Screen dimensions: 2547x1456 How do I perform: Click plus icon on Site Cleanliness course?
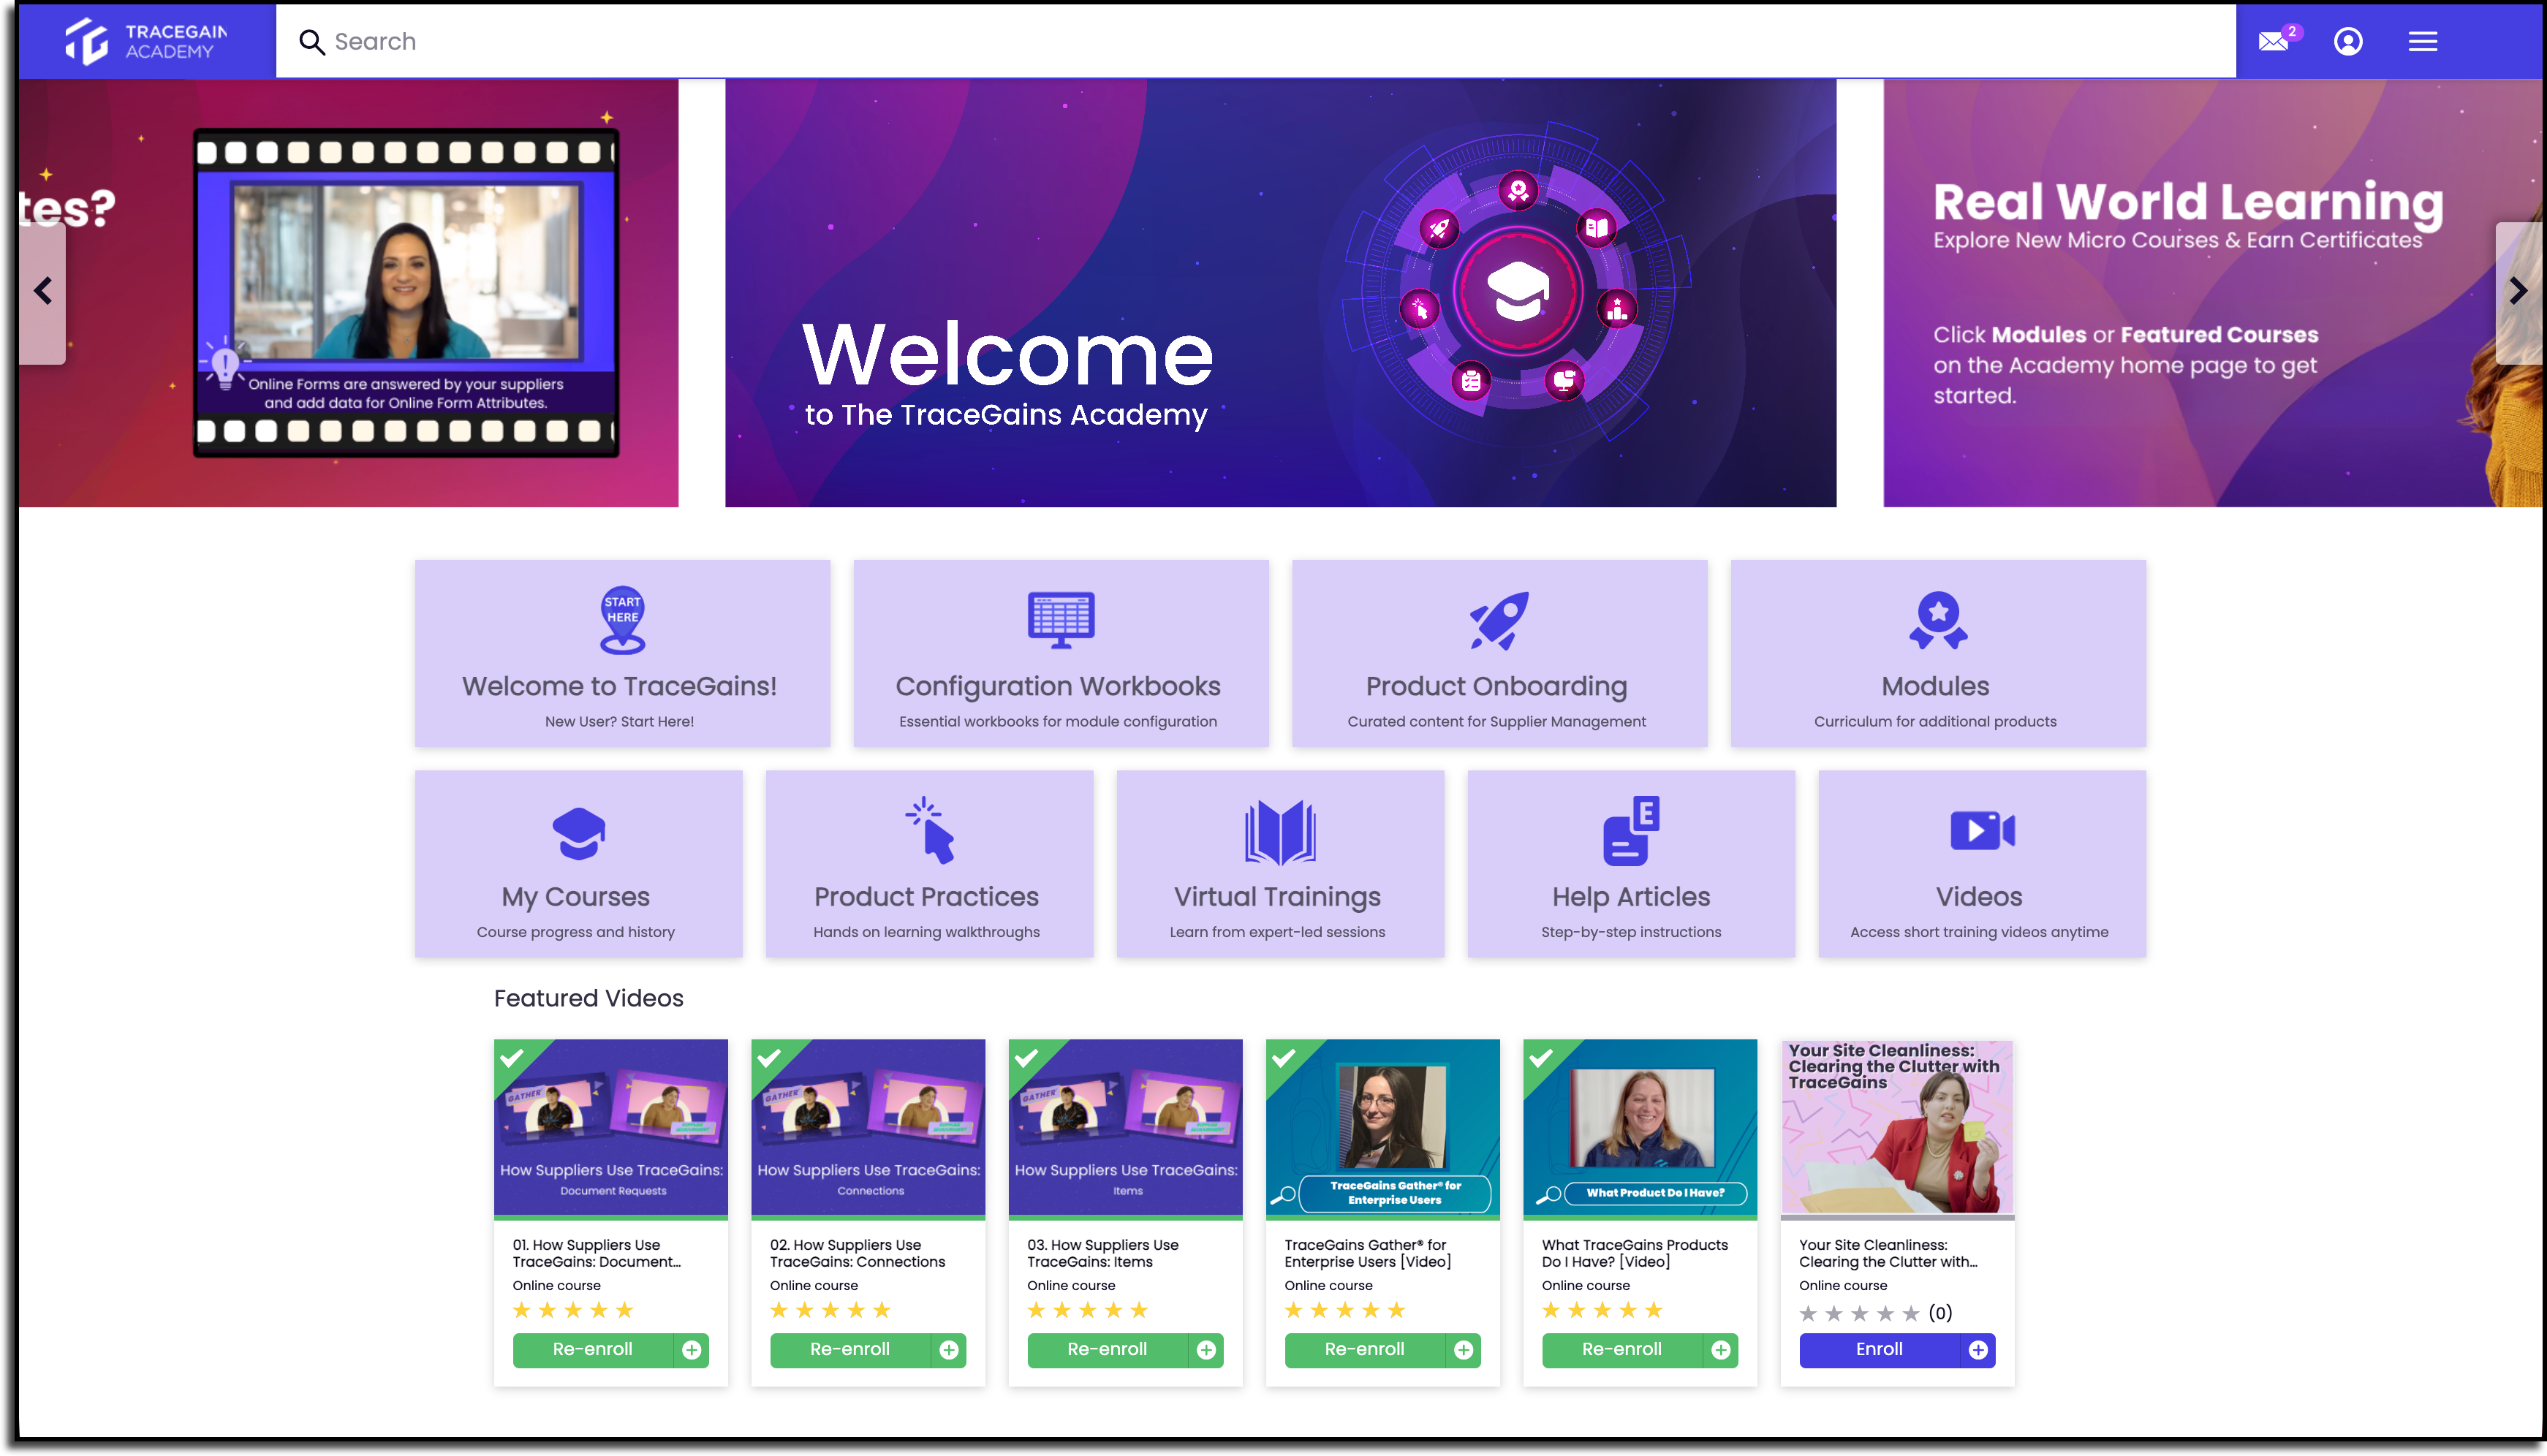[x=1978, y=1350]
